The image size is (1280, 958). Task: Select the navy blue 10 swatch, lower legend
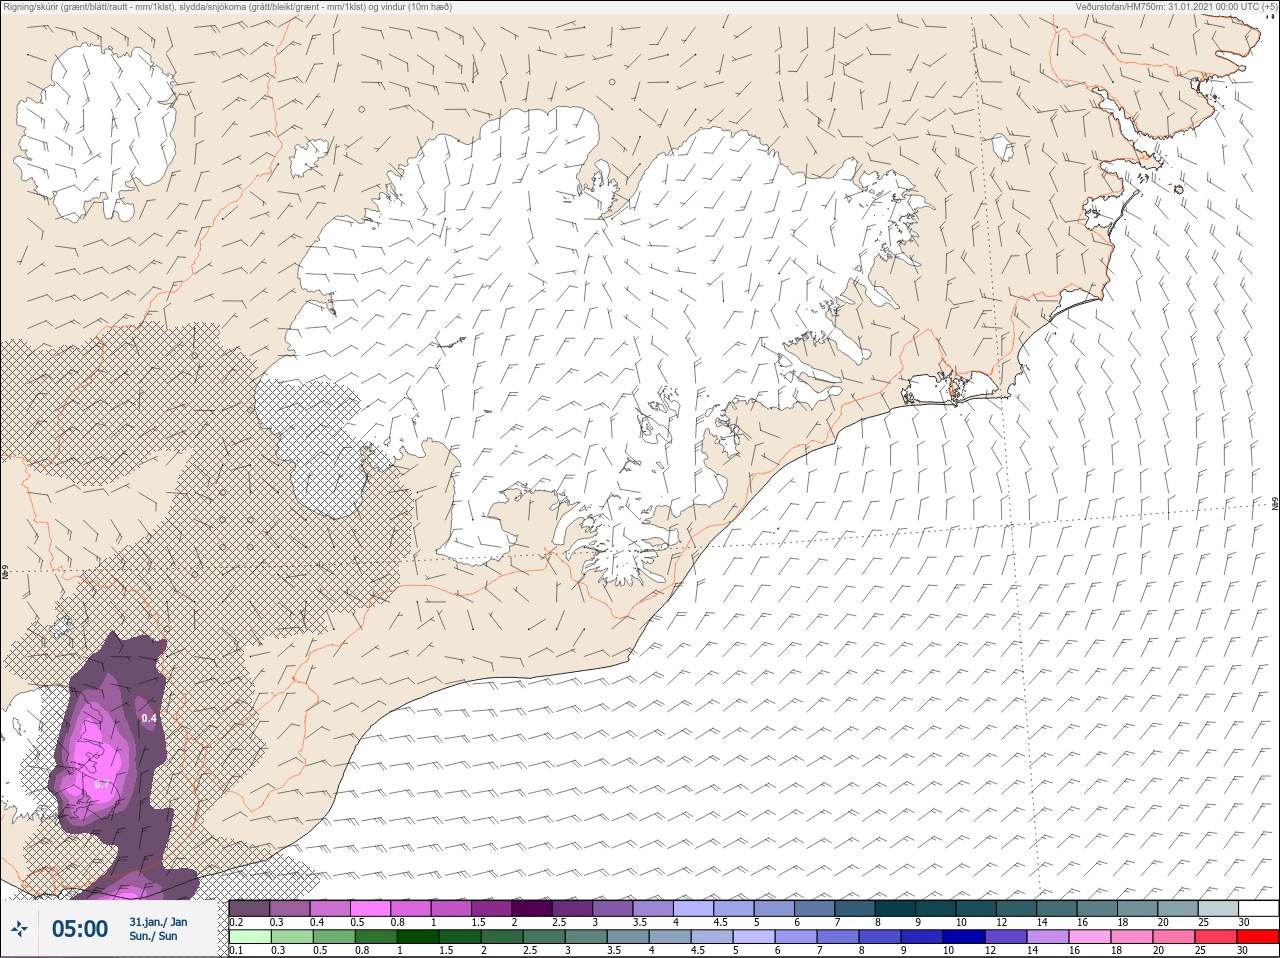click(963, 937)
